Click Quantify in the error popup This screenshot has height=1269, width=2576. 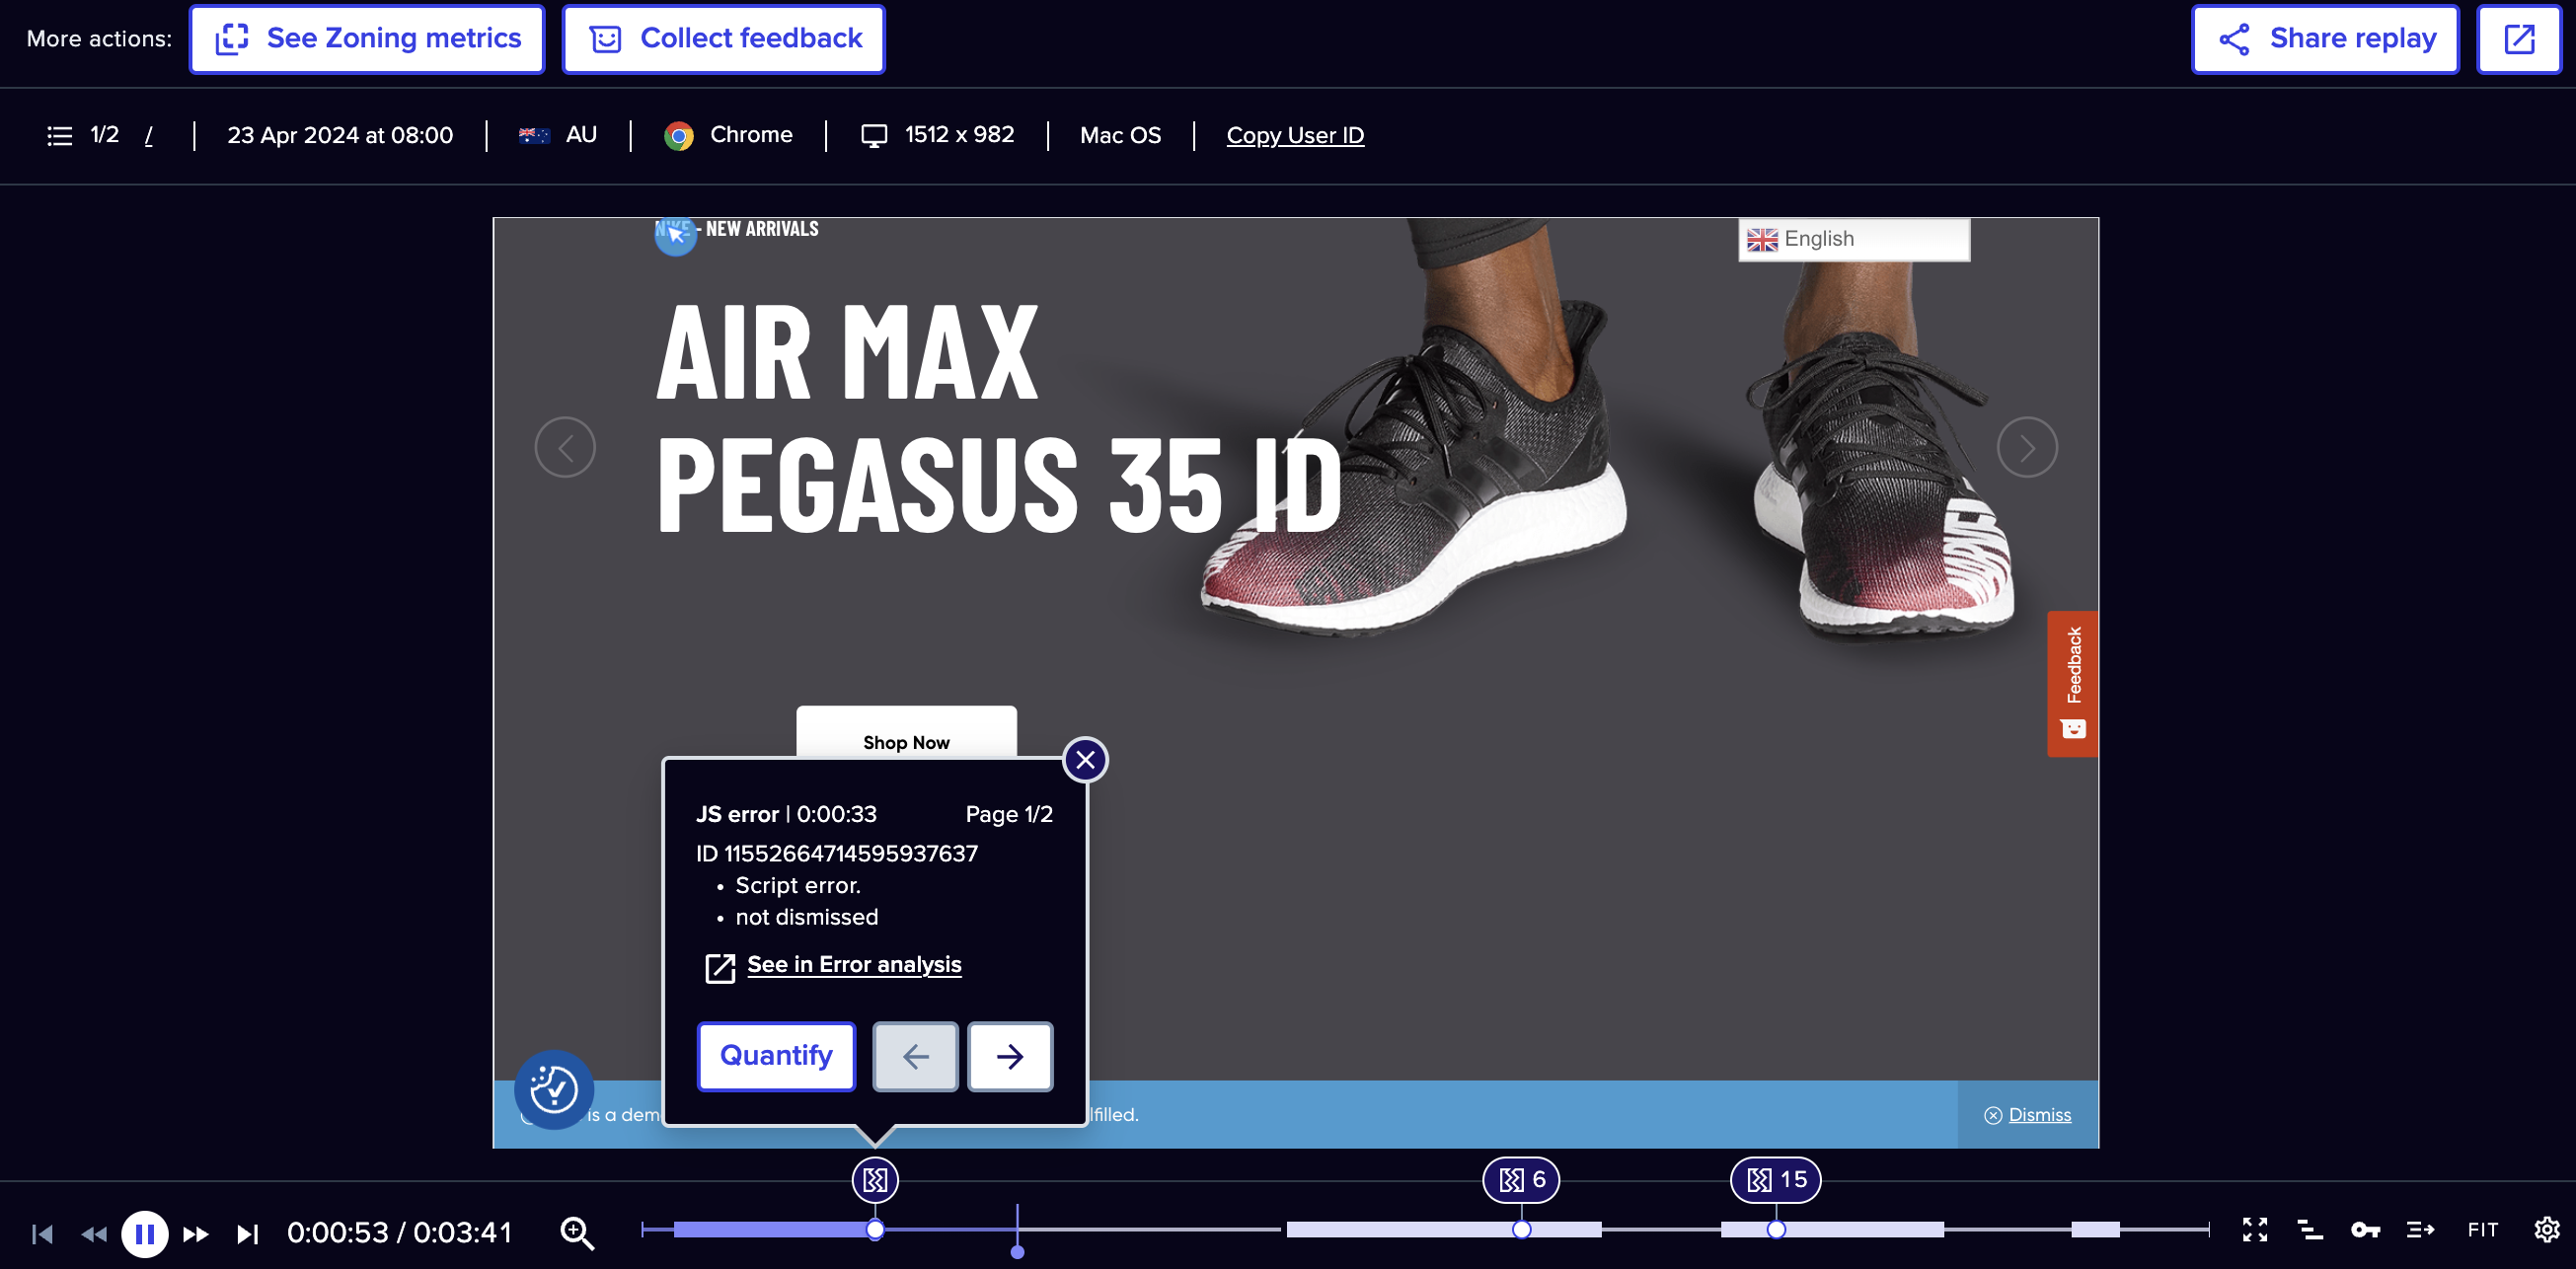(x=776, y=1056)
